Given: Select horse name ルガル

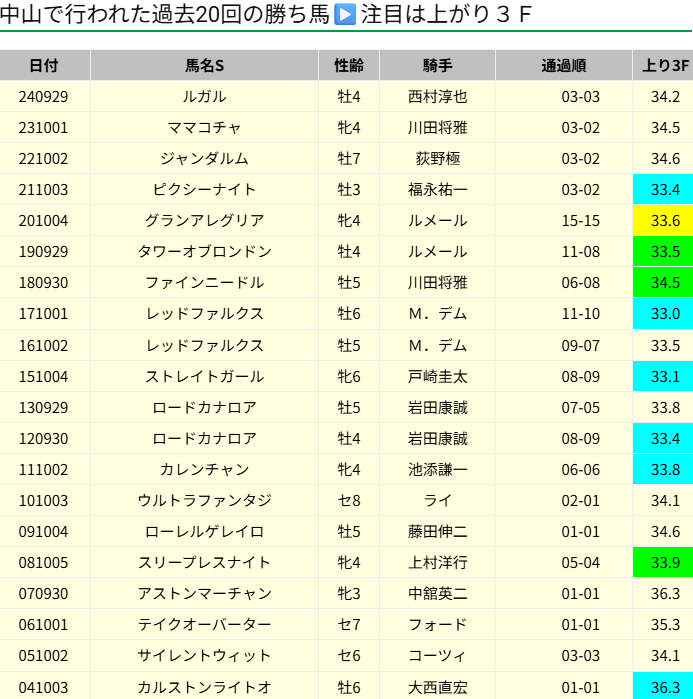Looking at the screenshot, I should pyautogui.click(x=204, y=96).
